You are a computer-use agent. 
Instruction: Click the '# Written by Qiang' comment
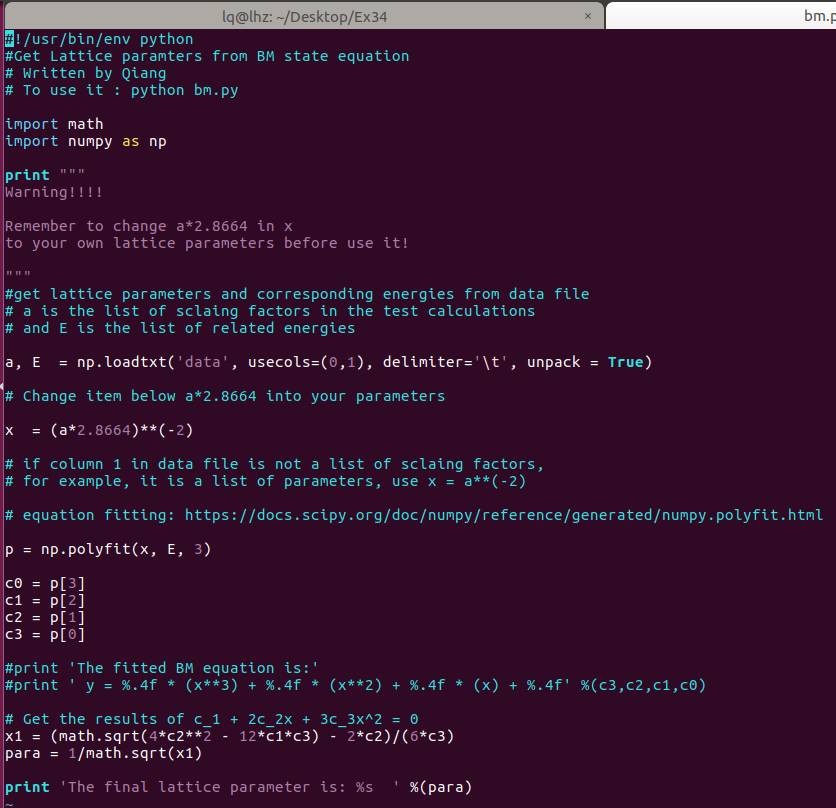(86, 73)
